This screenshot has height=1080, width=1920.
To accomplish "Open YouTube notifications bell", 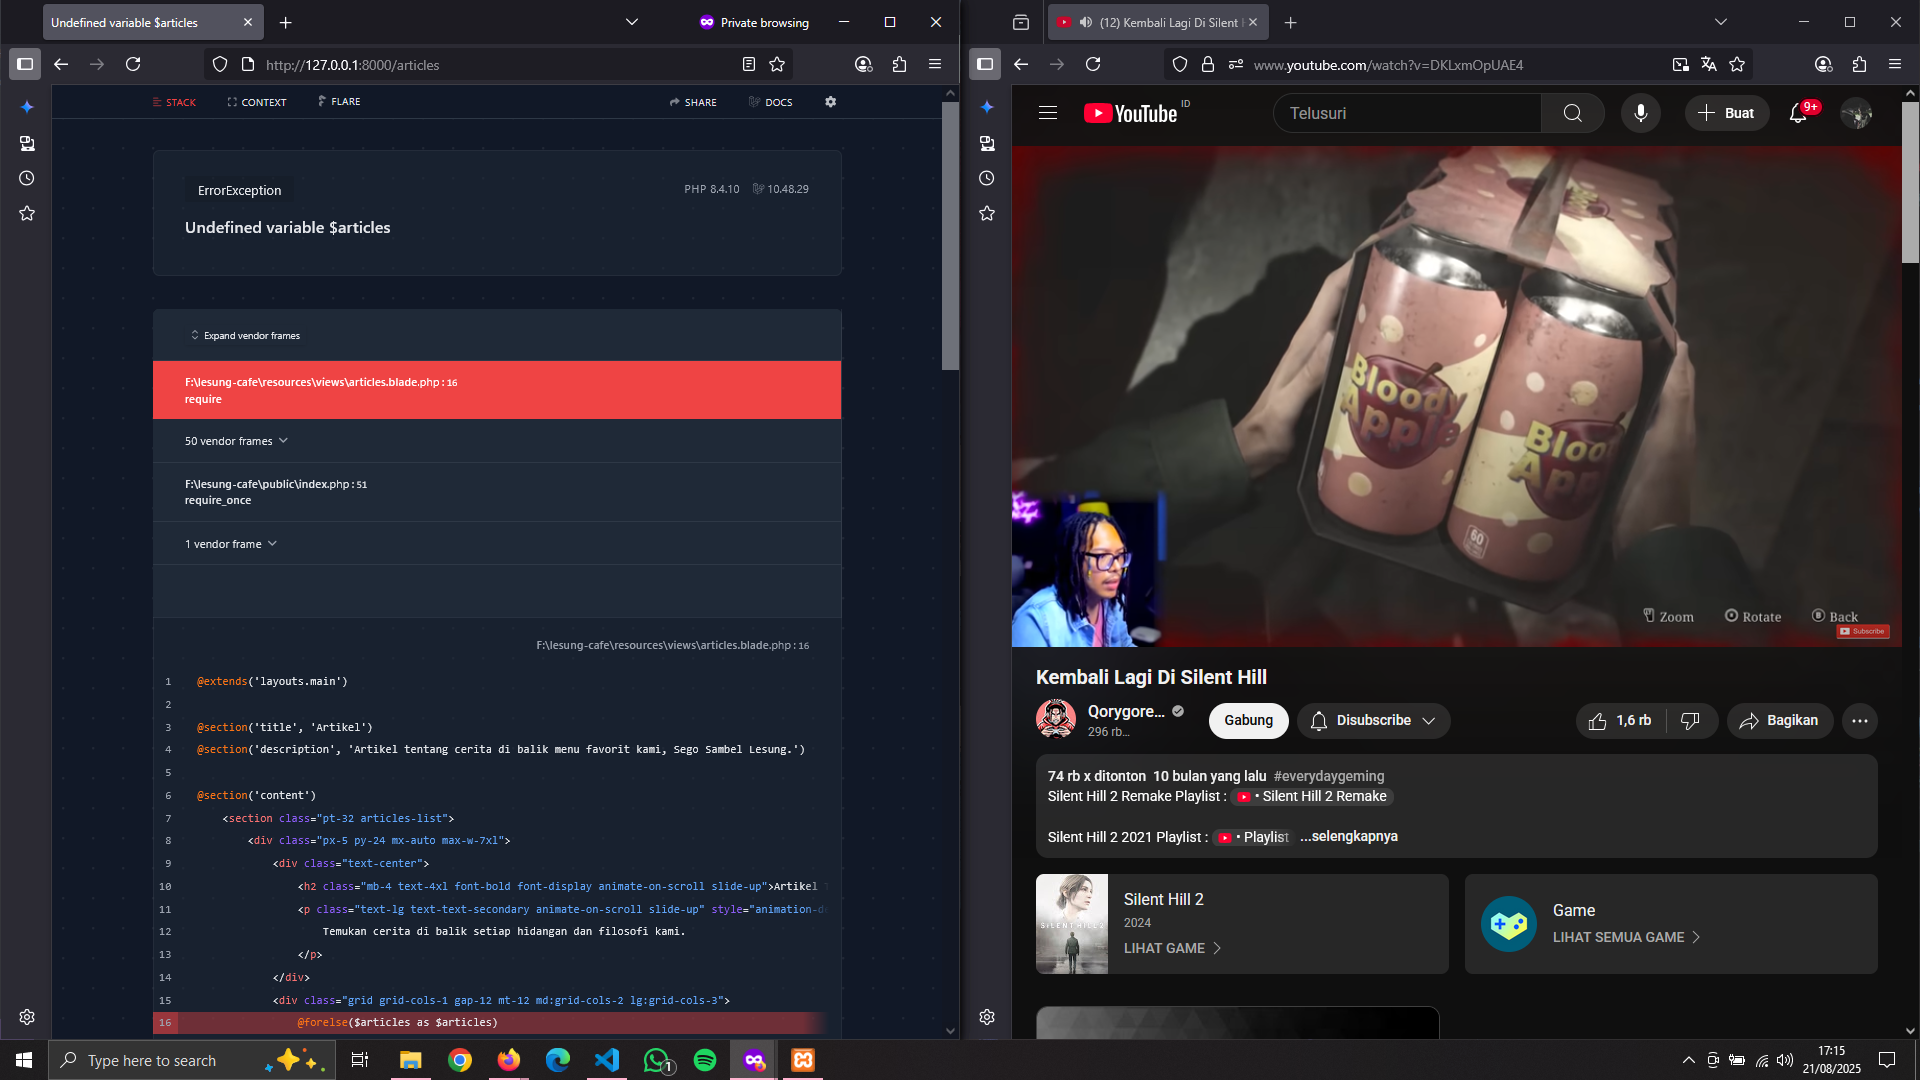I will pos(1798,113).
